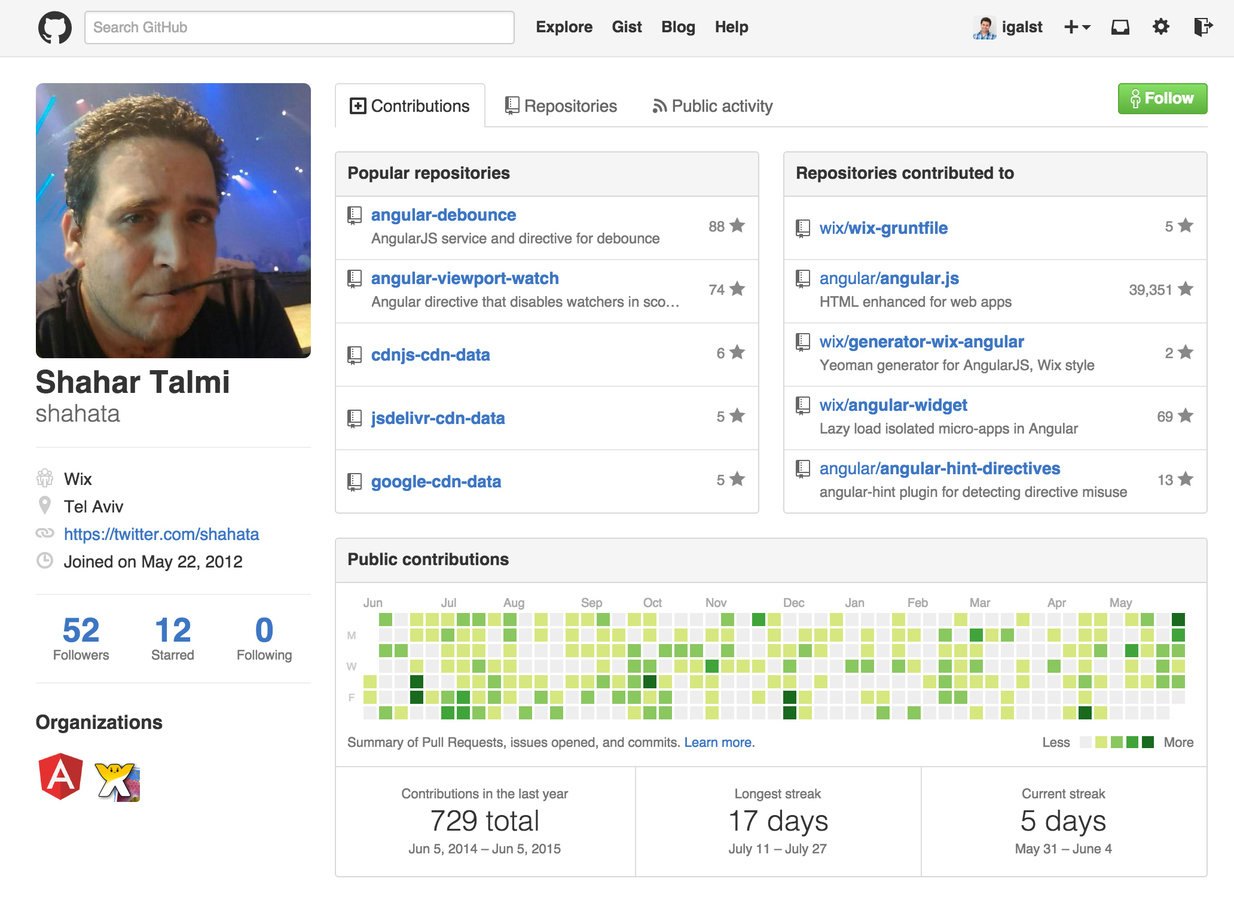Viewport: 1234px width, 900px height.
Task: Click Shahar Talmi's profile photo
Action: pyautogui.click(x=173, y=220)
